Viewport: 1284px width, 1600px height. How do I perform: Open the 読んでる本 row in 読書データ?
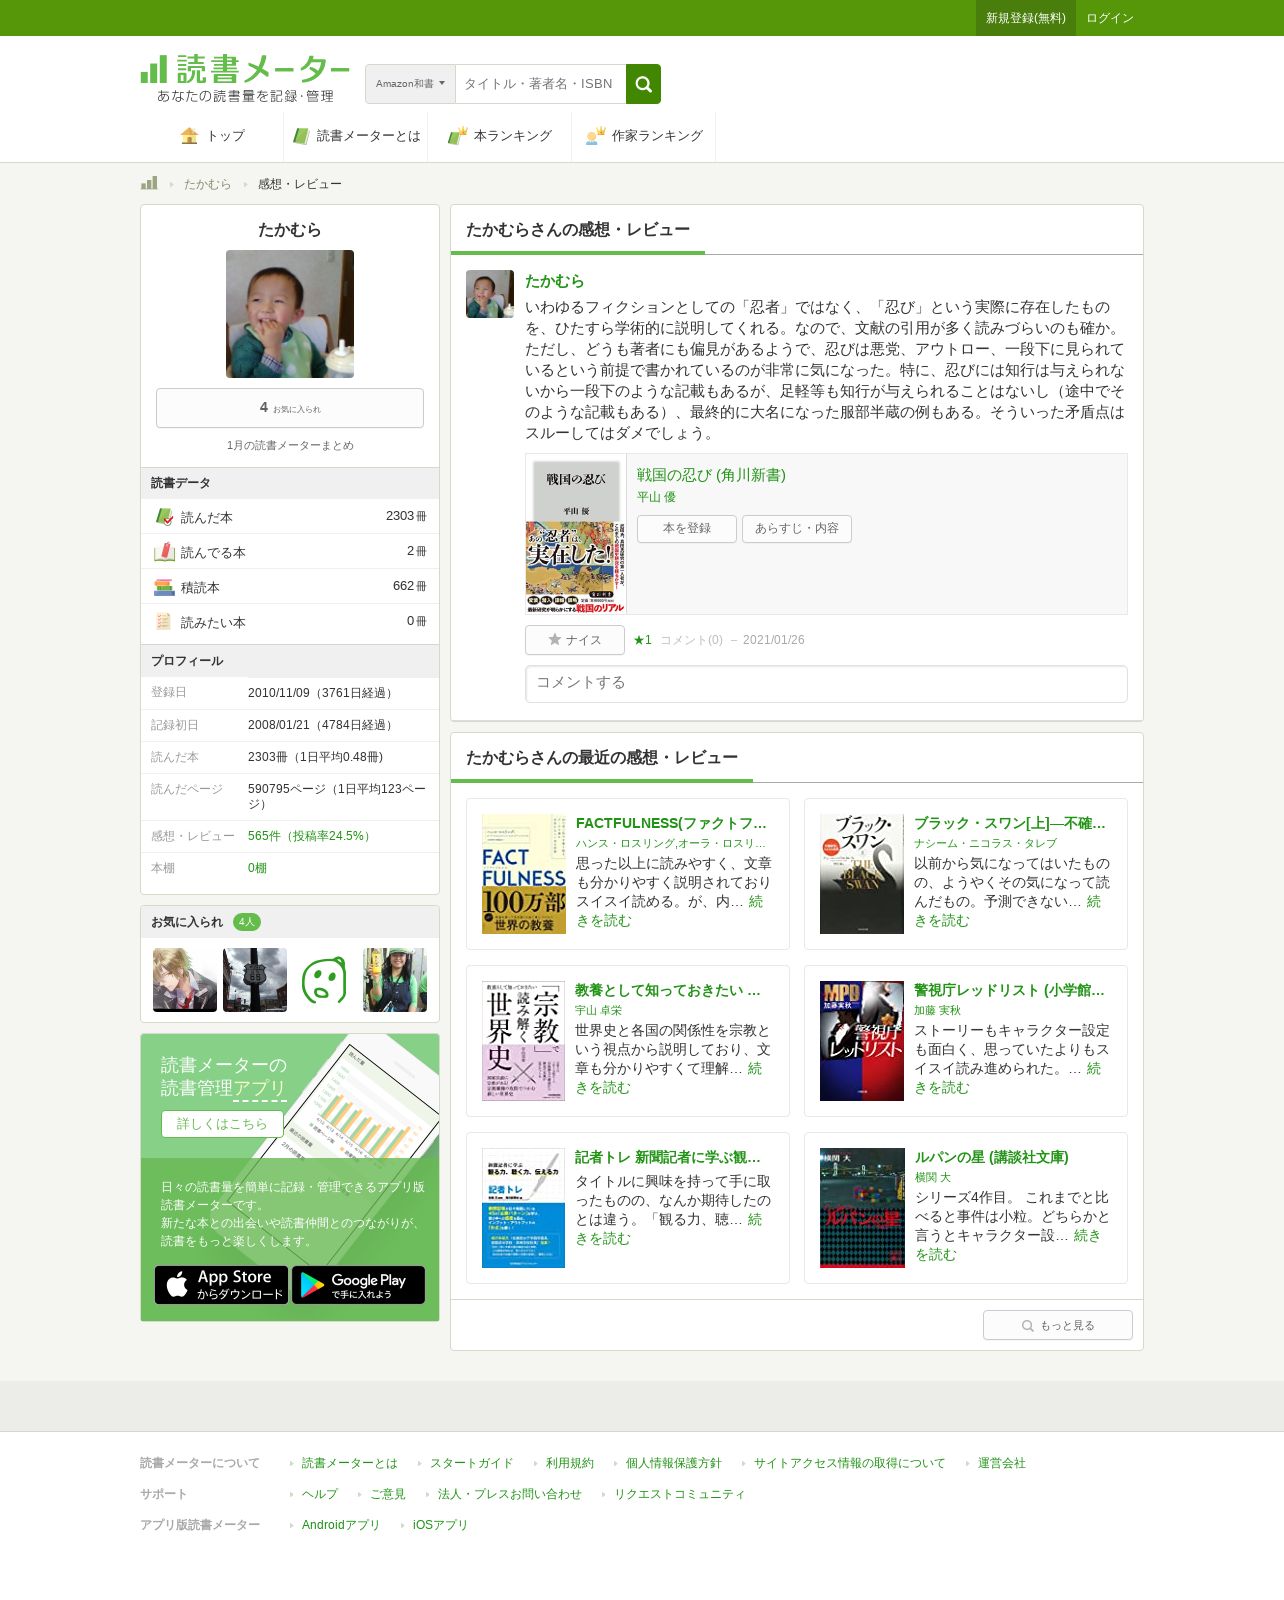(x=290, y=552)
